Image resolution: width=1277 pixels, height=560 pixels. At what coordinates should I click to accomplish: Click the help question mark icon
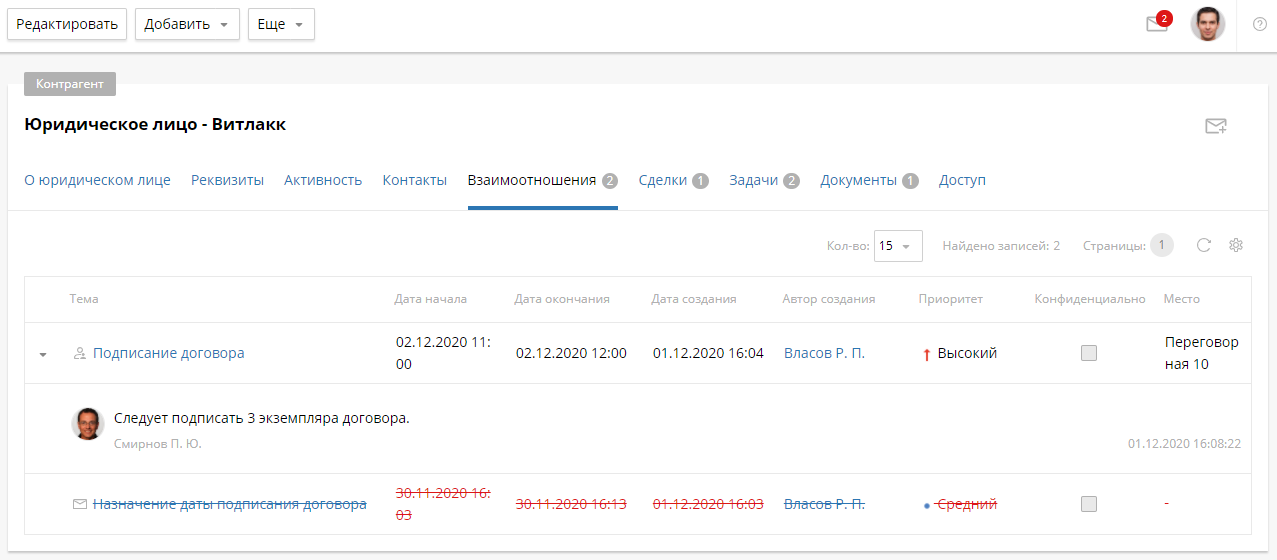(x=1259, y=24)
